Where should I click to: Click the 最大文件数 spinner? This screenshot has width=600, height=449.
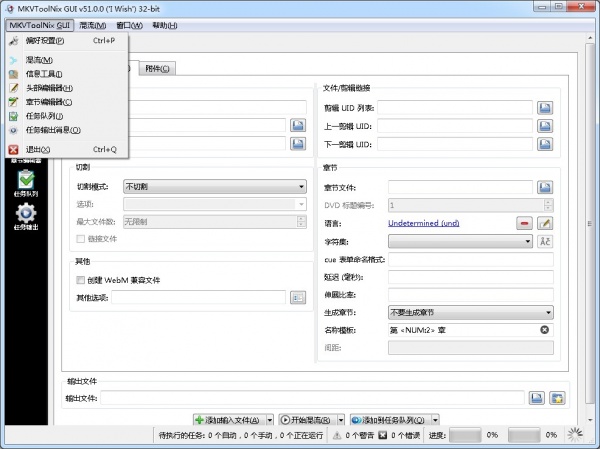click(215, 222)
